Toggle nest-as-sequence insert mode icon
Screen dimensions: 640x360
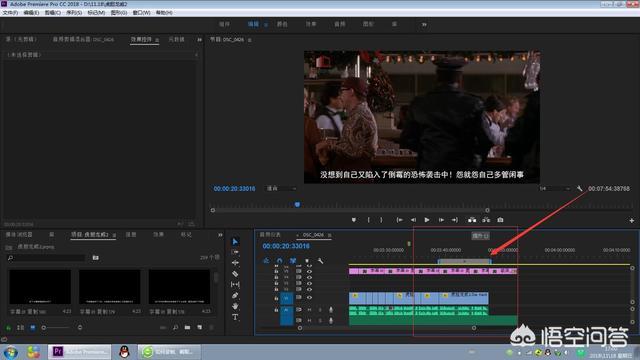266,260
